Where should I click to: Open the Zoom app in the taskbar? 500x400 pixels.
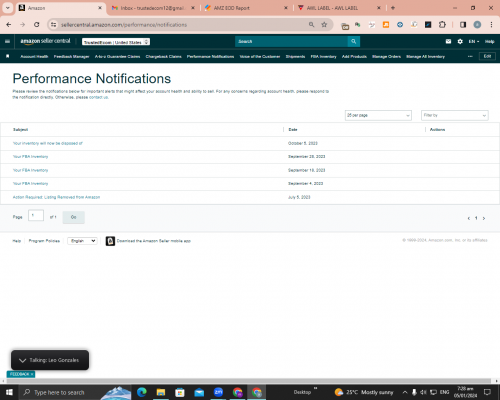point(218,392)
